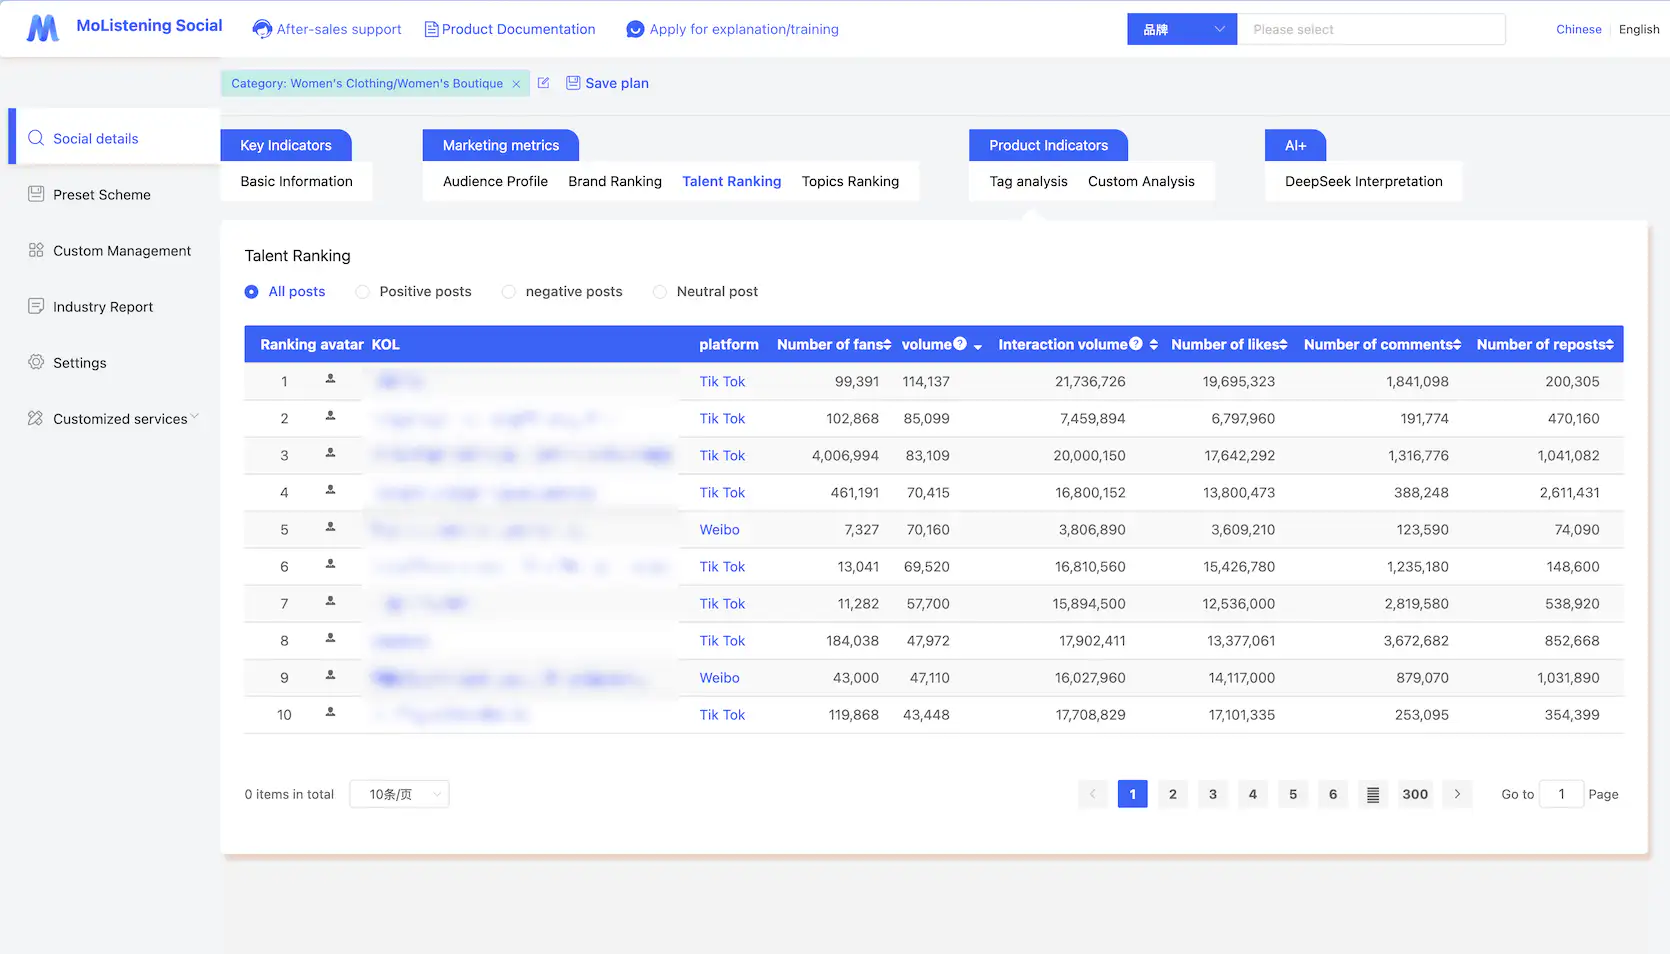Open Product Documentation
The height and width of the screenshot is (954, 1670).
pos(518,29)
